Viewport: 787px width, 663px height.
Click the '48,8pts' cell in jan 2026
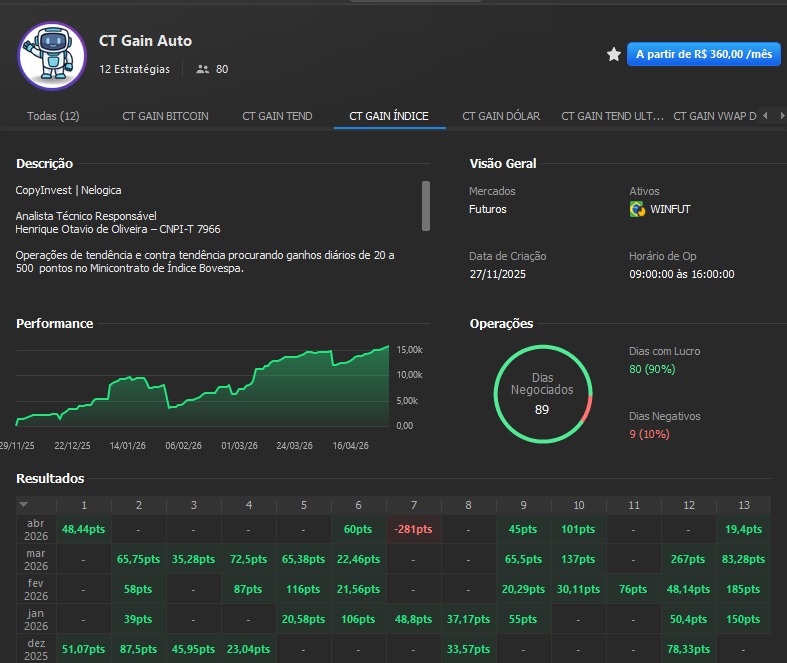coord(414,619)
